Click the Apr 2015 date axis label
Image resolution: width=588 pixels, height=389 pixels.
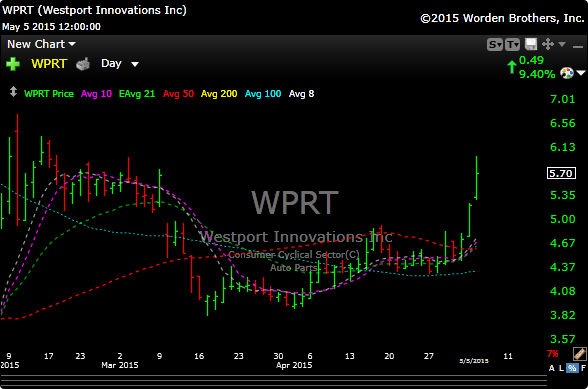point(294,365)
